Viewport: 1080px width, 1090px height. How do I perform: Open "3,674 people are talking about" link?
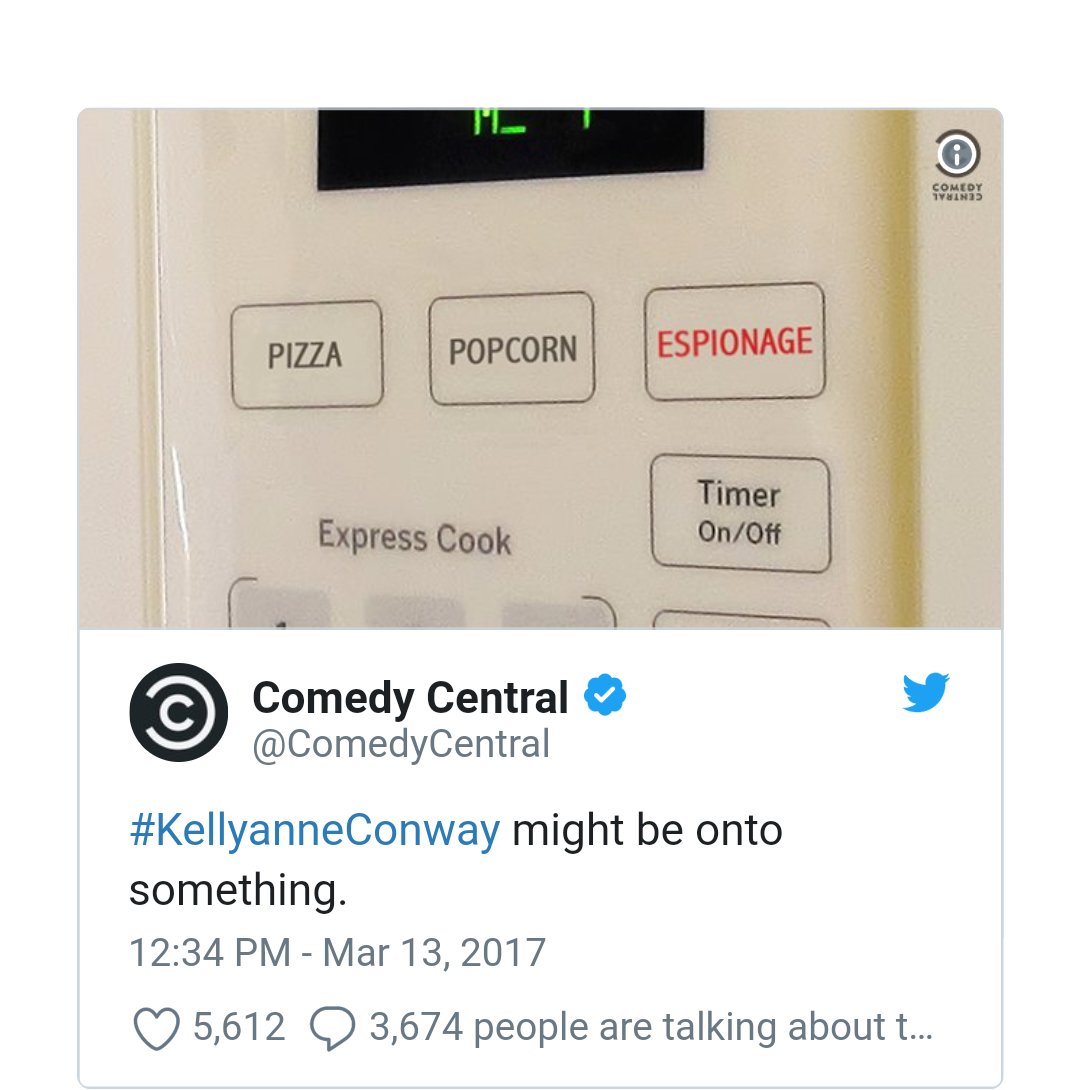(x=651, y=1027)
